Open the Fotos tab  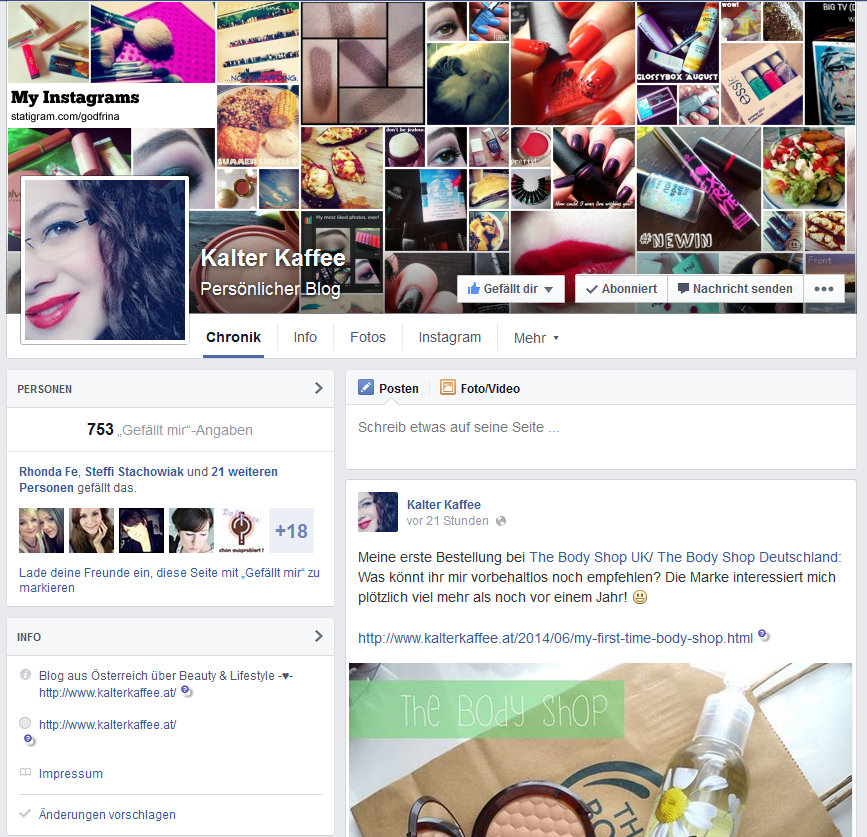point(368,337)
